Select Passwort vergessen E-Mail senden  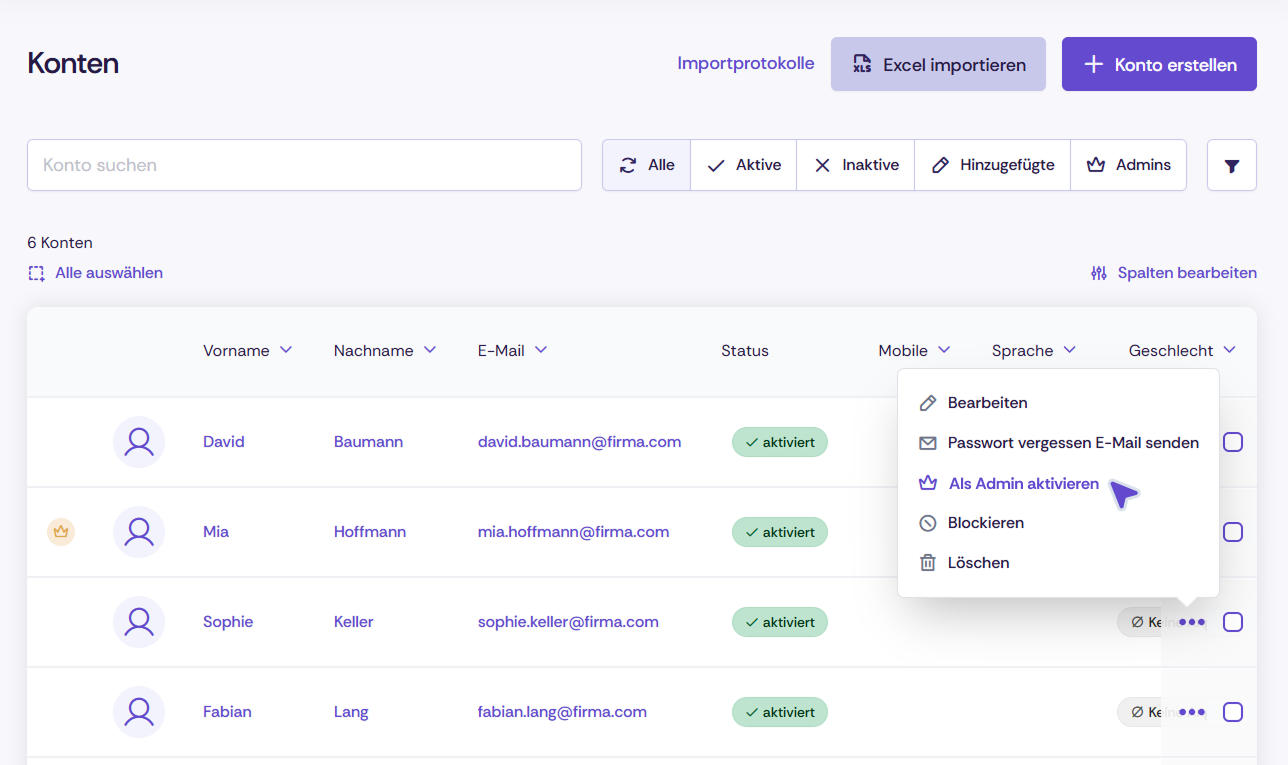pos(1058,443)
